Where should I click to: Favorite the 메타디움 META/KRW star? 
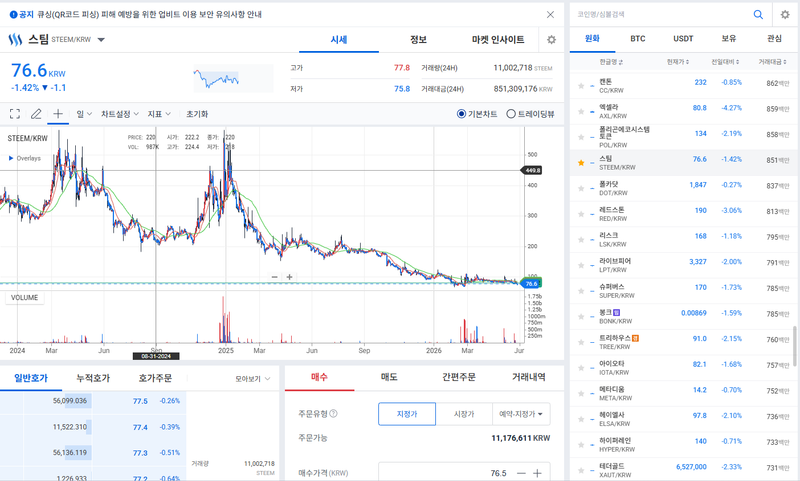581,393
